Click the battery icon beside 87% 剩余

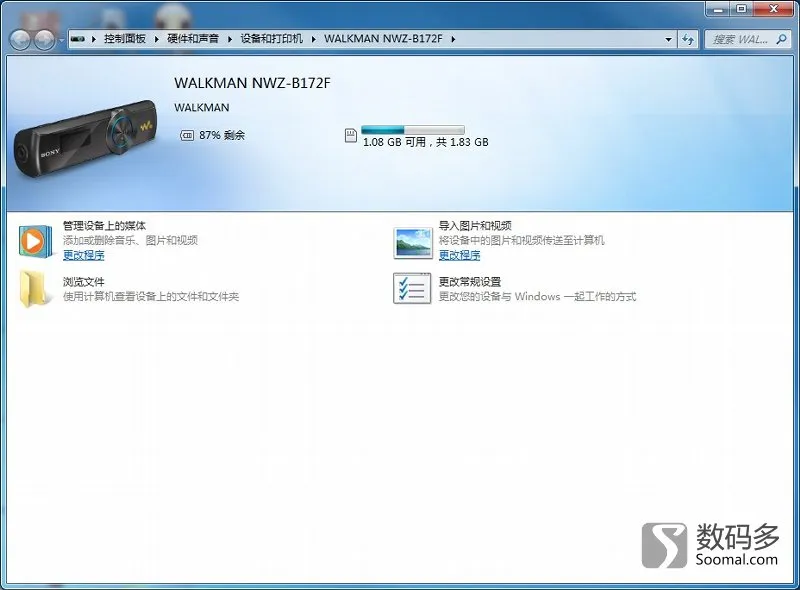pyautogui.click(x=187, y=135)
